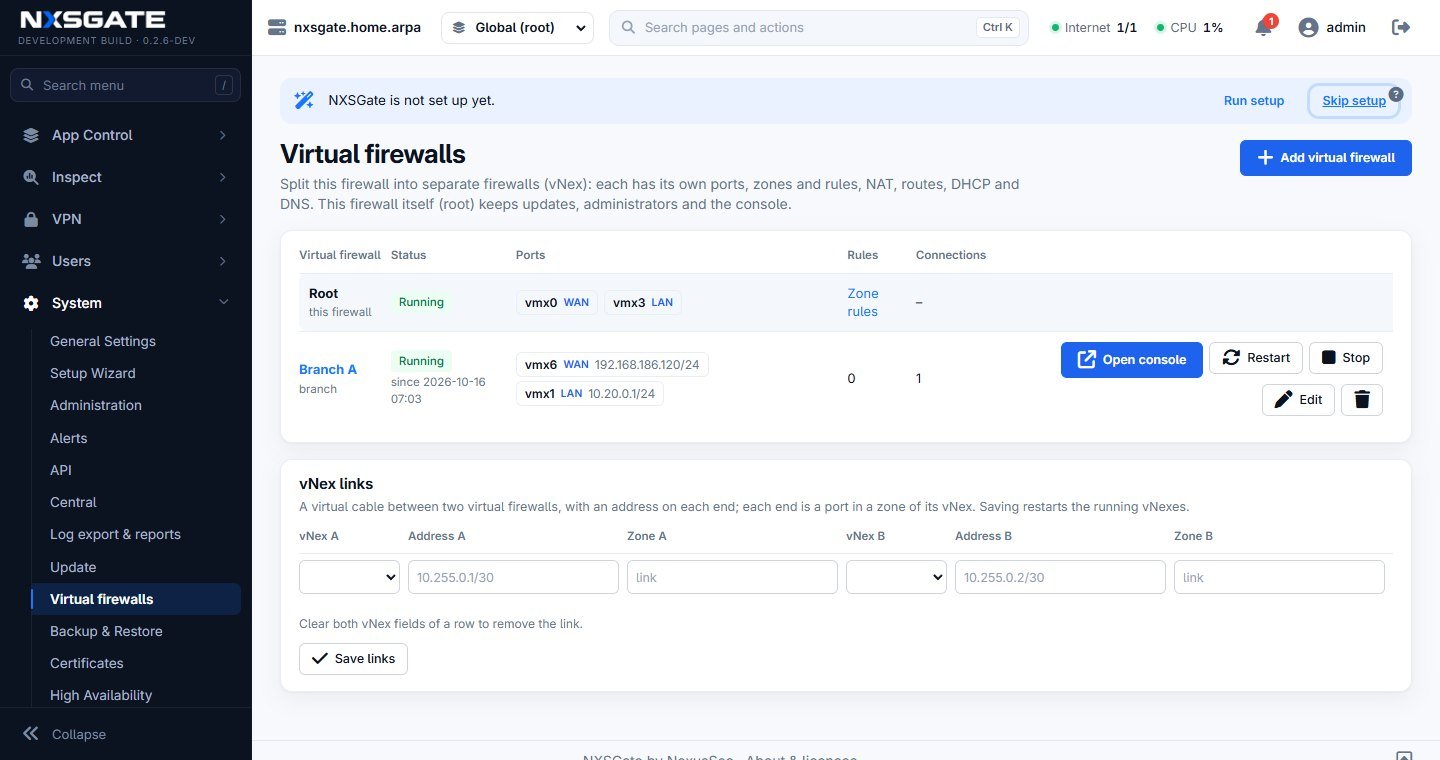Open the Branch A firewall link
Image resolution: width=1440 pixels, height=760 pixels.
point(328,369)
